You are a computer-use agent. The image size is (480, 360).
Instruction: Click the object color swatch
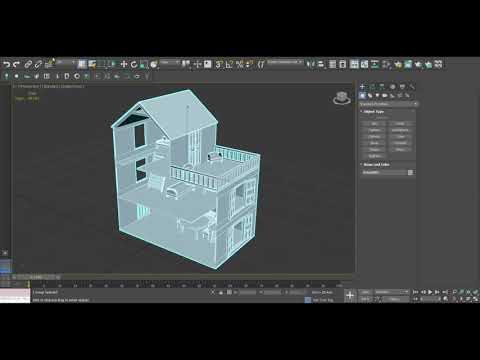(x=410, y=172)
